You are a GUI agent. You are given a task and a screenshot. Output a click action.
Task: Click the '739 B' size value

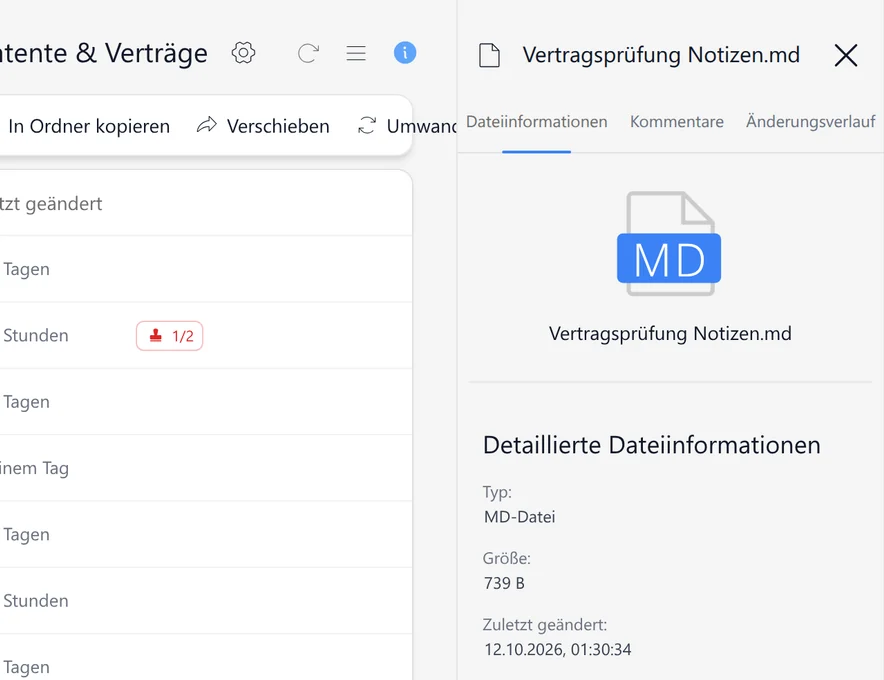point(504,583)
